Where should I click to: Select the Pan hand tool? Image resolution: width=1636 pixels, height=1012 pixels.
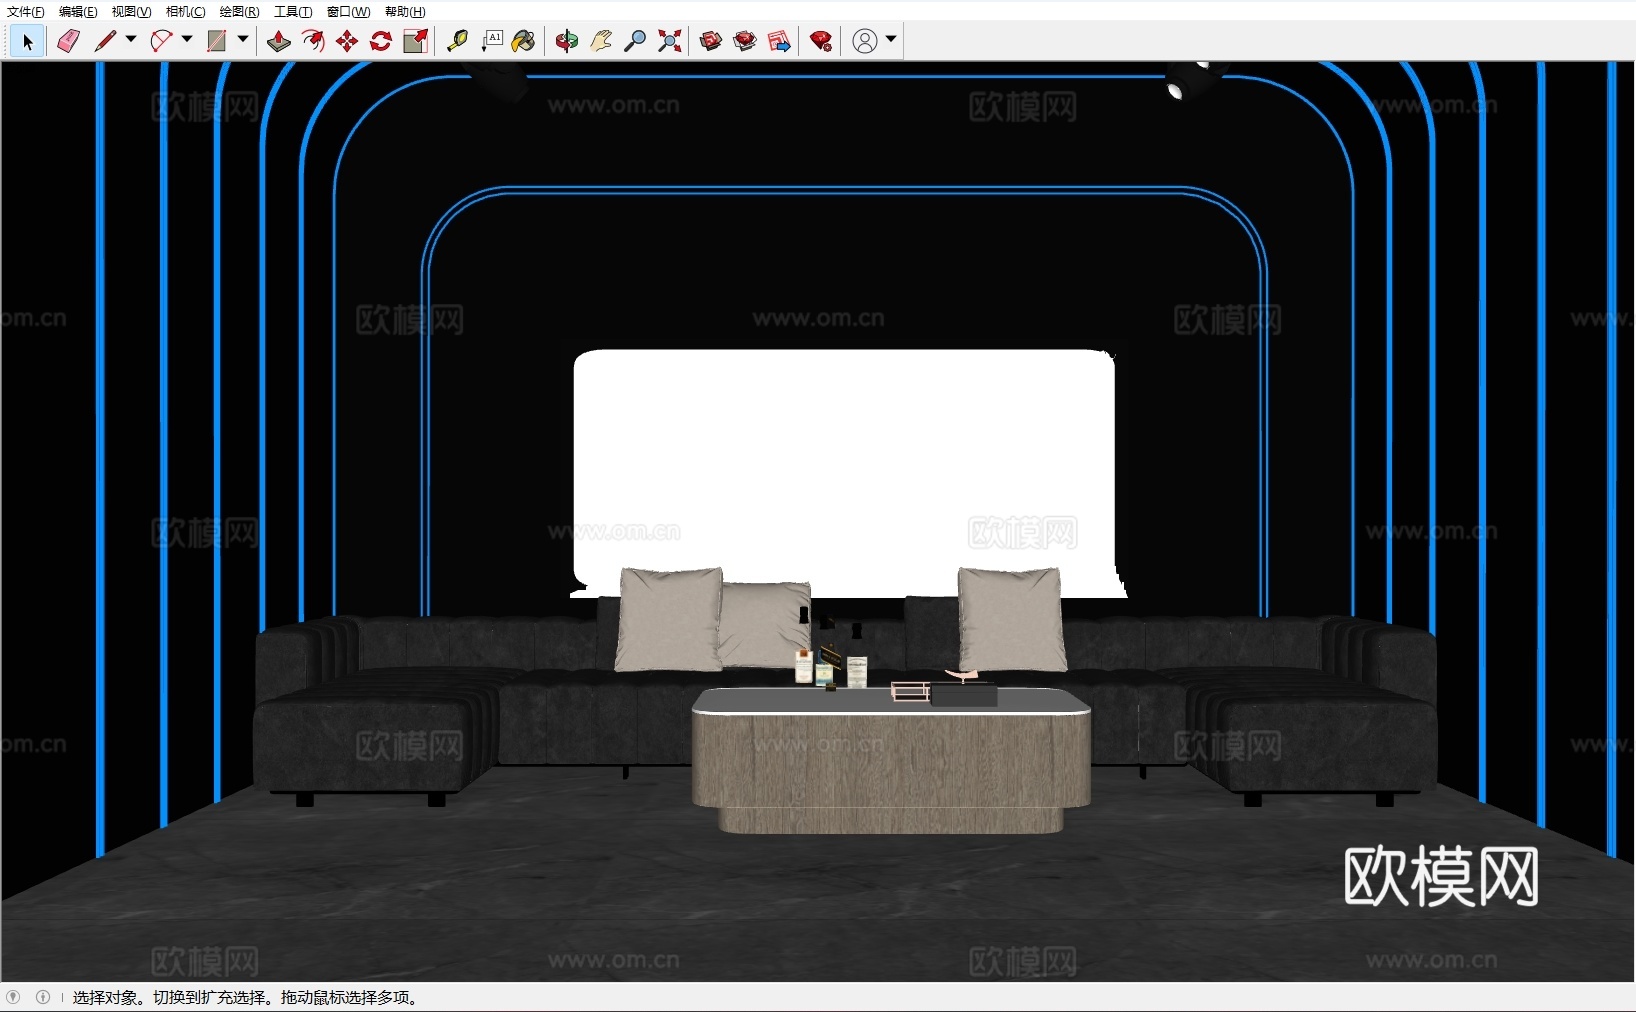601,41
